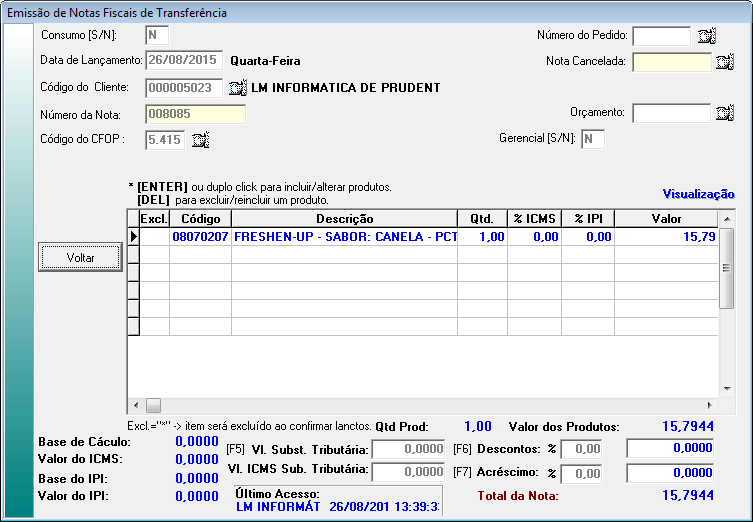
Task: Select product row FRESHEN-UP SABOR CANELA
Action: tap(344, 236)
